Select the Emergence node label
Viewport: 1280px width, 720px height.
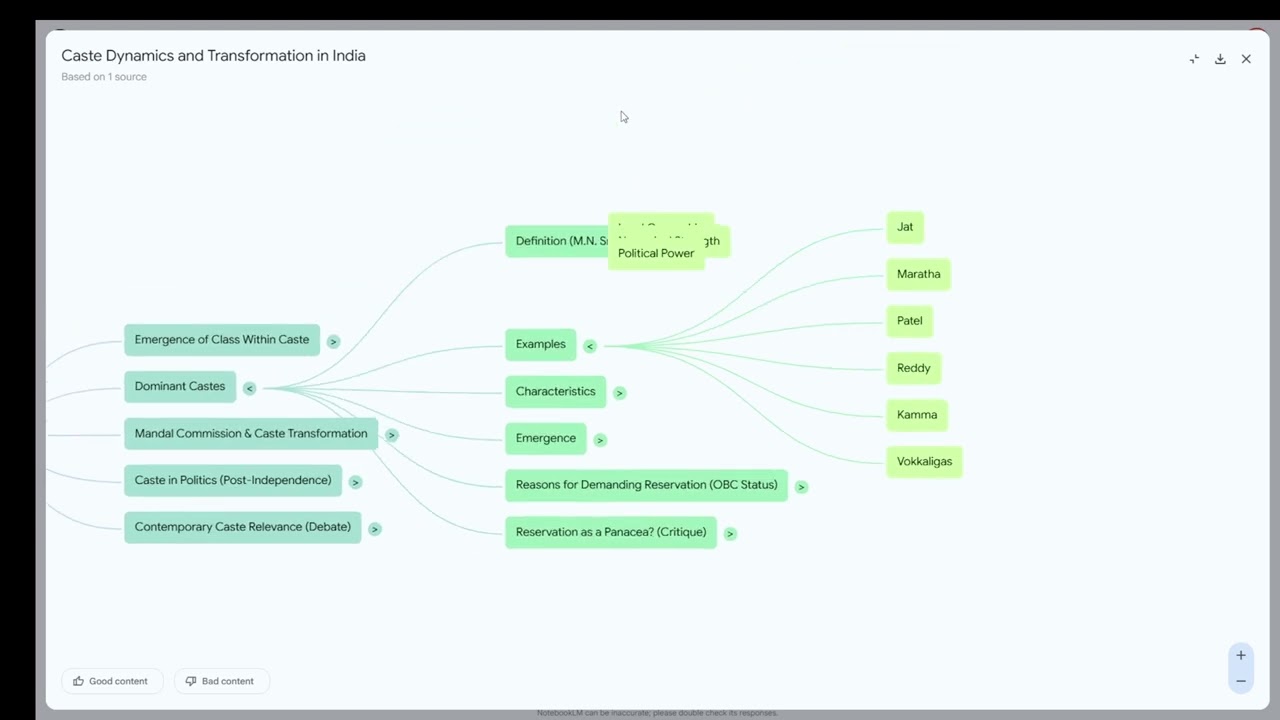click(x=546, y=438)
